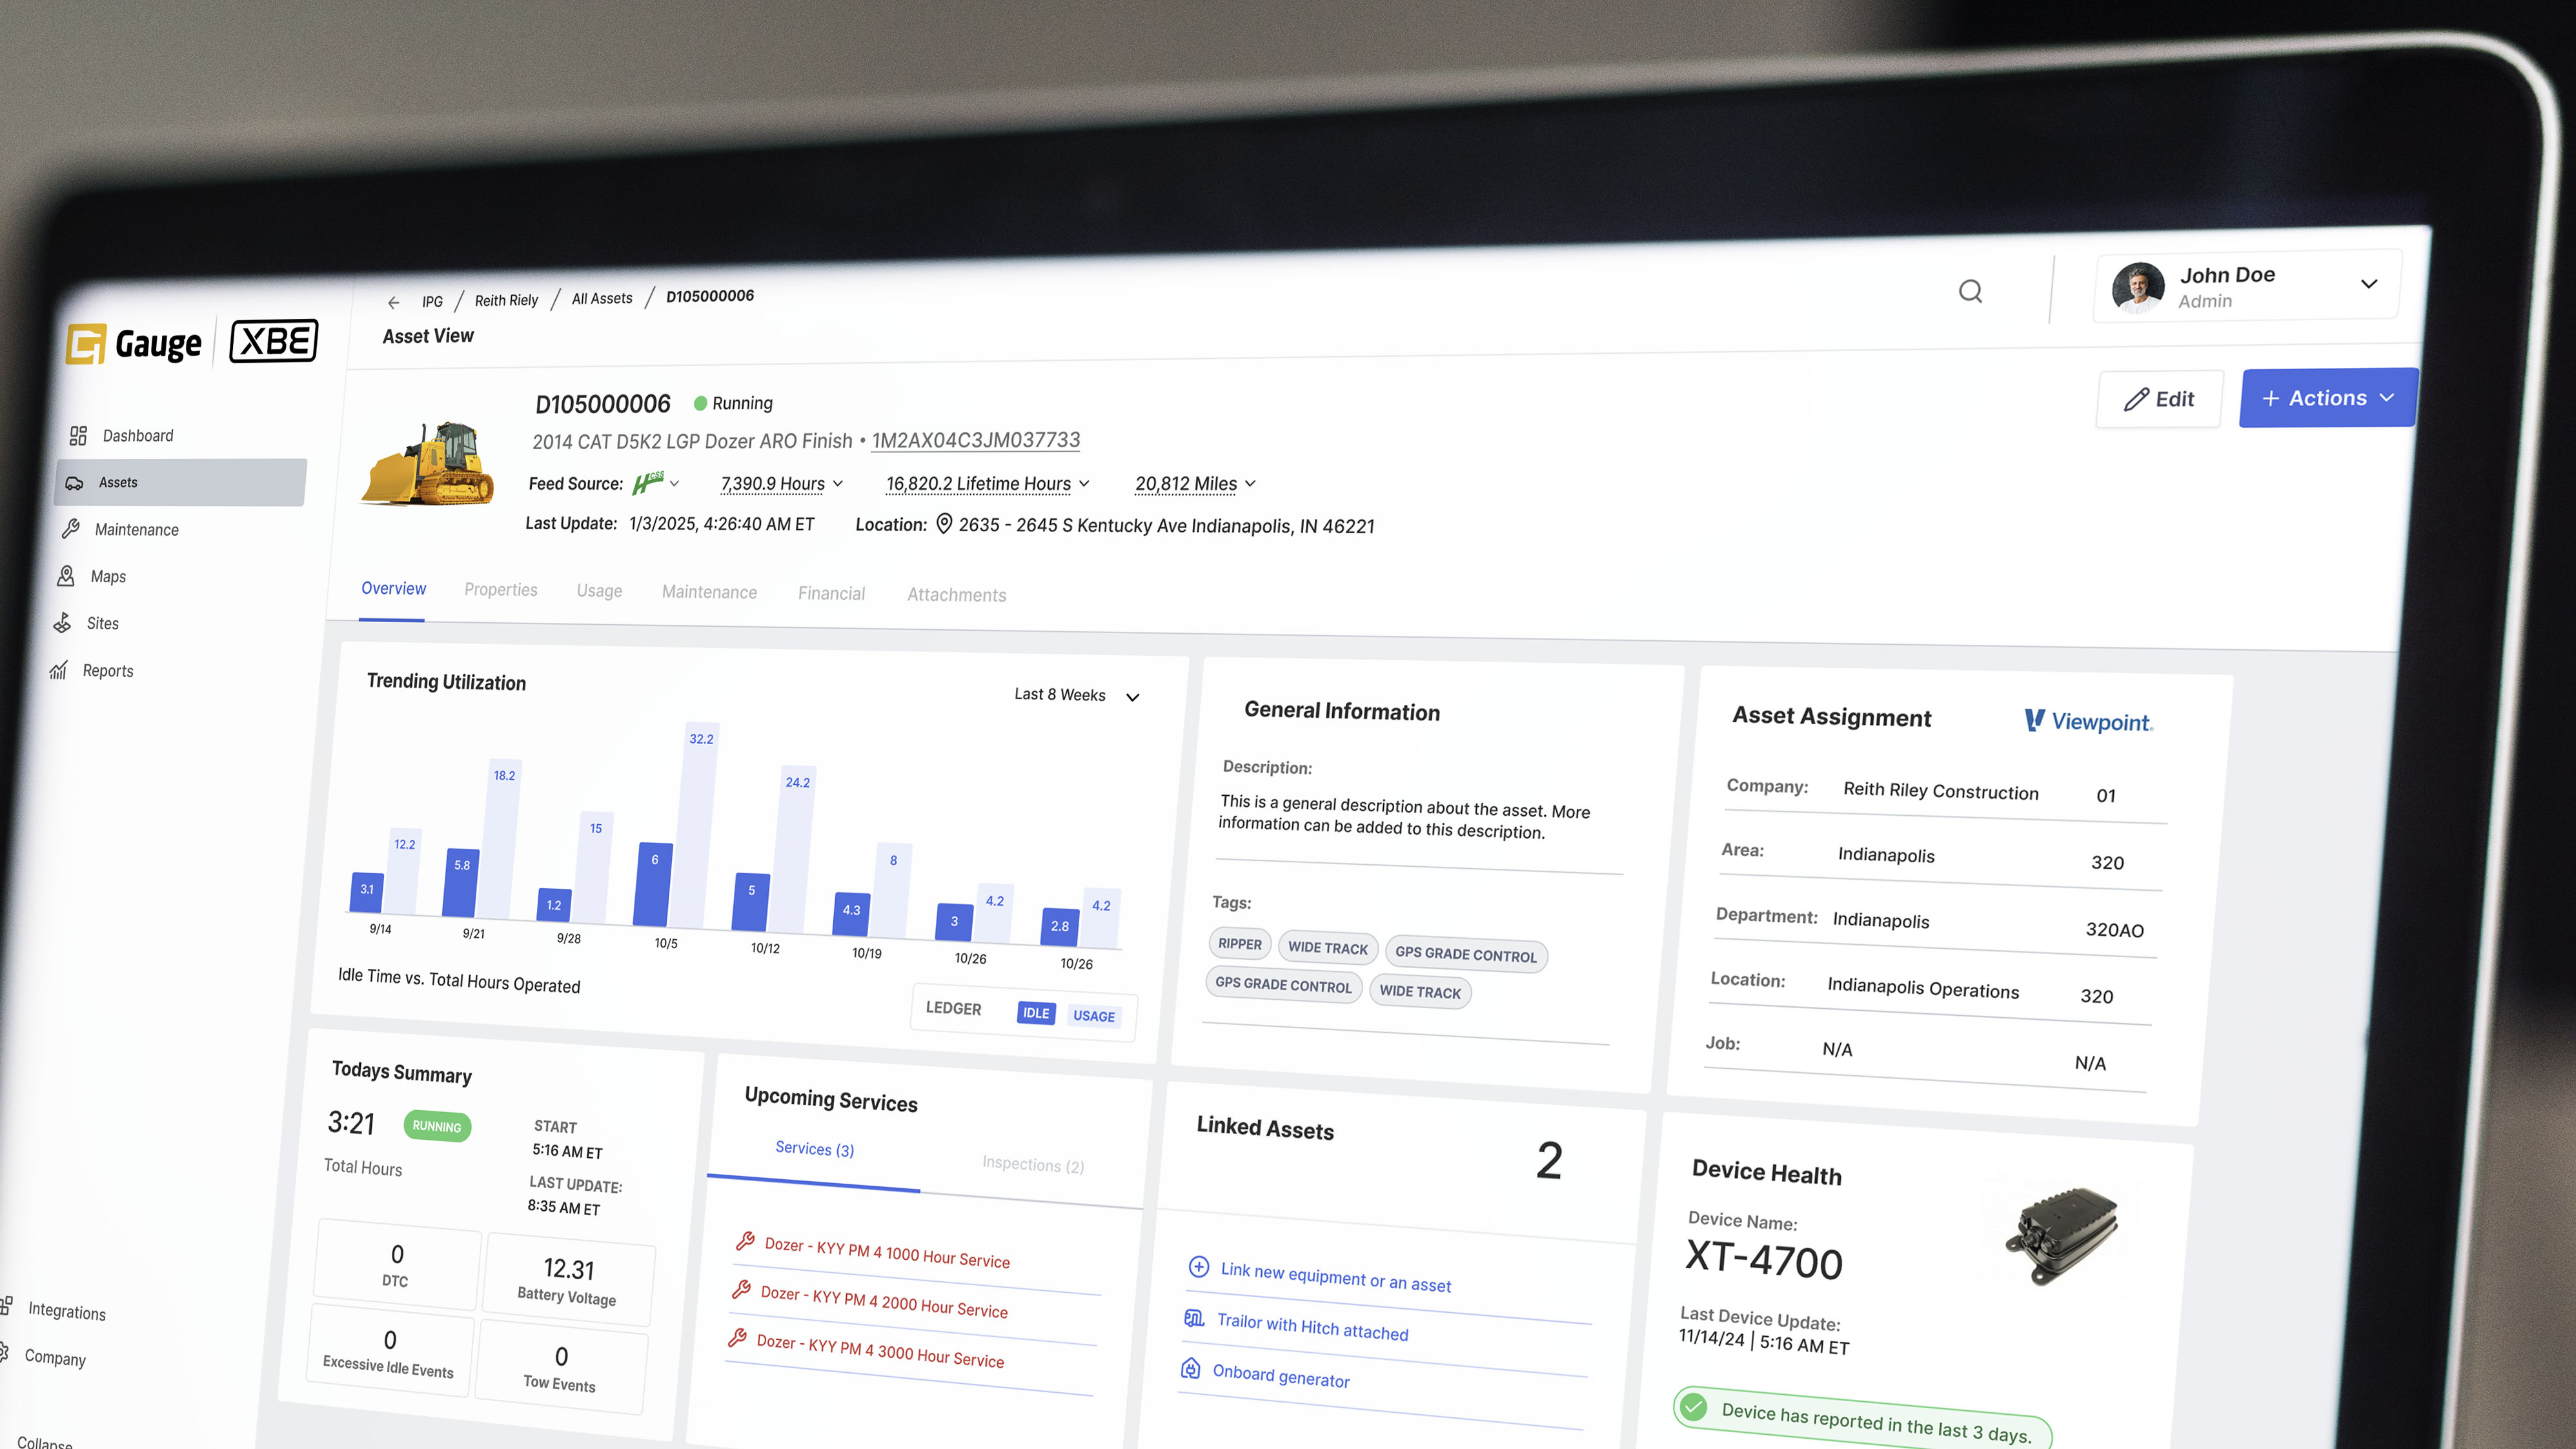Viewport: 2576px width, 1449px height.
Task: Click the RUNNING status badge in Todays Summary
Action: (x=437, y=1126)
